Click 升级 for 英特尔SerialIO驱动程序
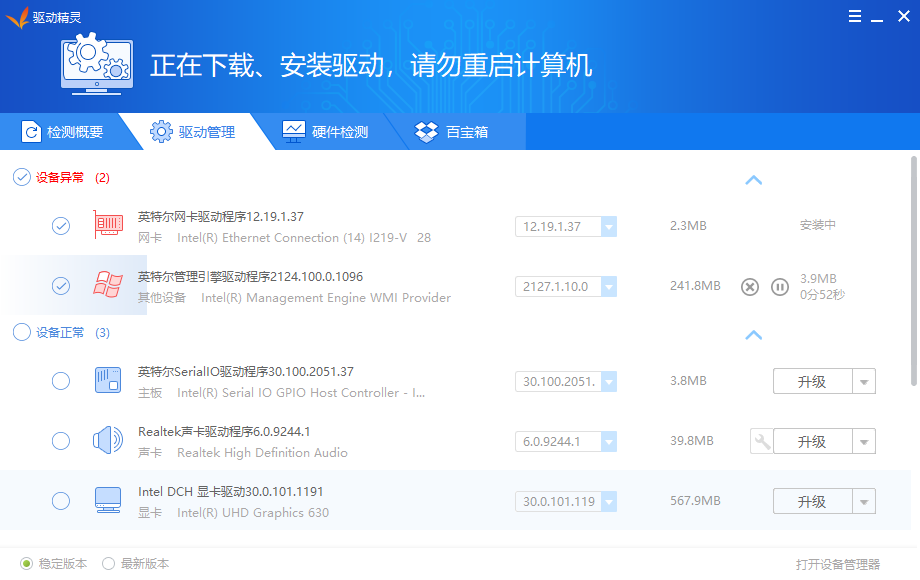 pos(813,381)
